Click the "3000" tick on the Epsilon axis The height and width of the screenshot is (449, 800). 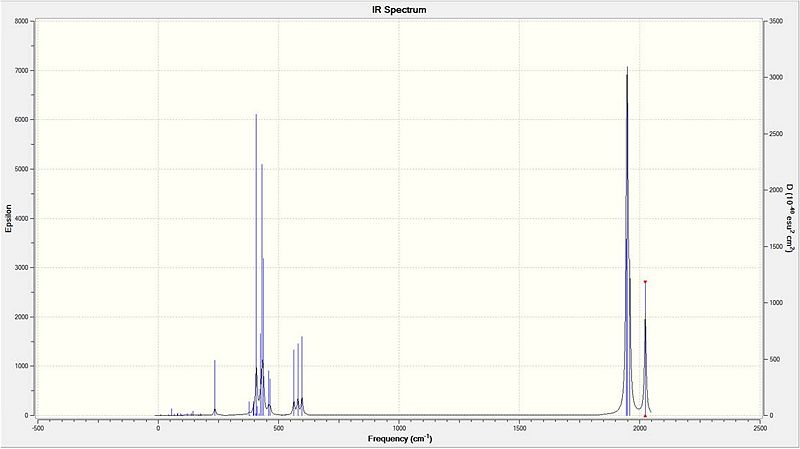(x=23, y=268)
